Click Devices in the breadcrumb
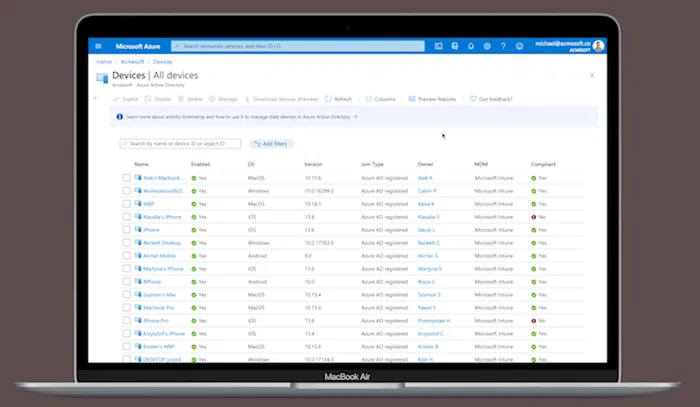This screenshot has height=407, width=700. [162, 62]
